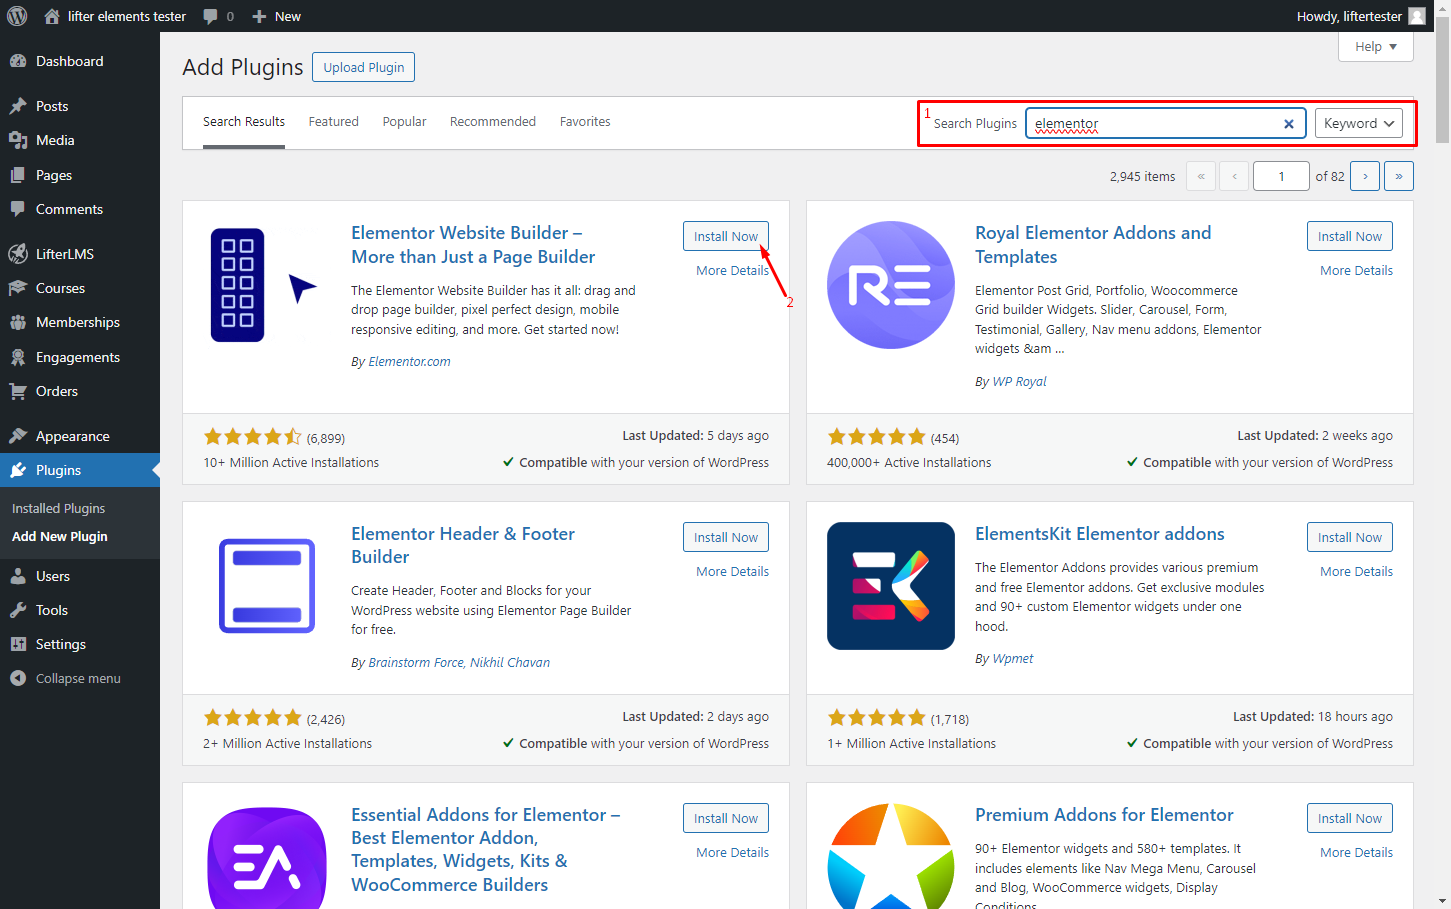This screenshot has height=909, width=1451.
Task: Expand the Help panel
Action: tap(1376, 47)
